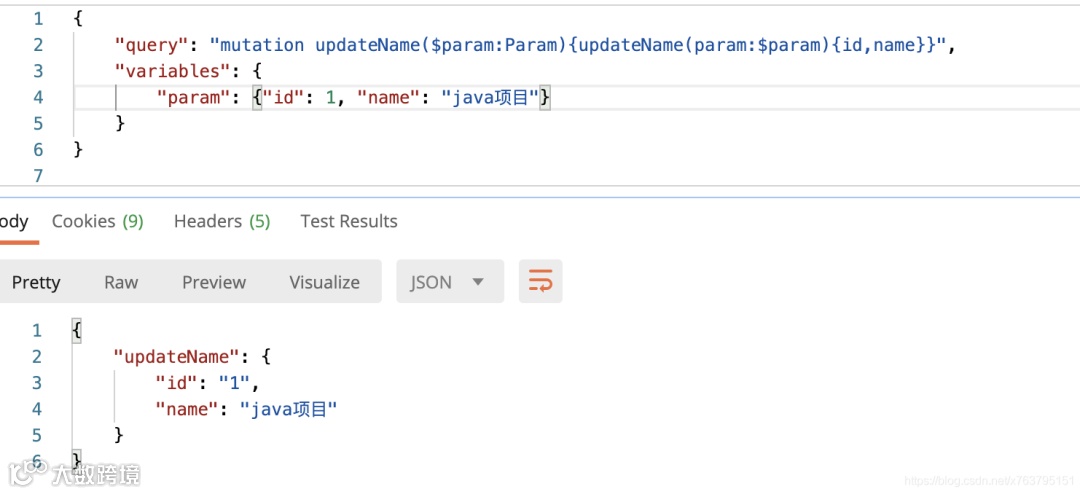This screenshot has width=1080, height=494.
Task: Select the Raw view button
Action: pyautogui.click(x=121, y=282)
